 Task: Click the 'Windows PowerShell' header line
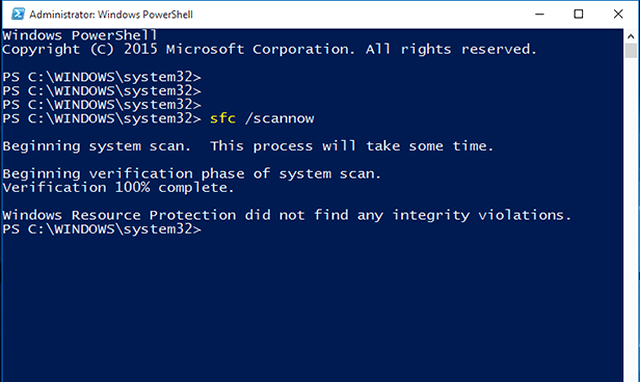point(80,36)
